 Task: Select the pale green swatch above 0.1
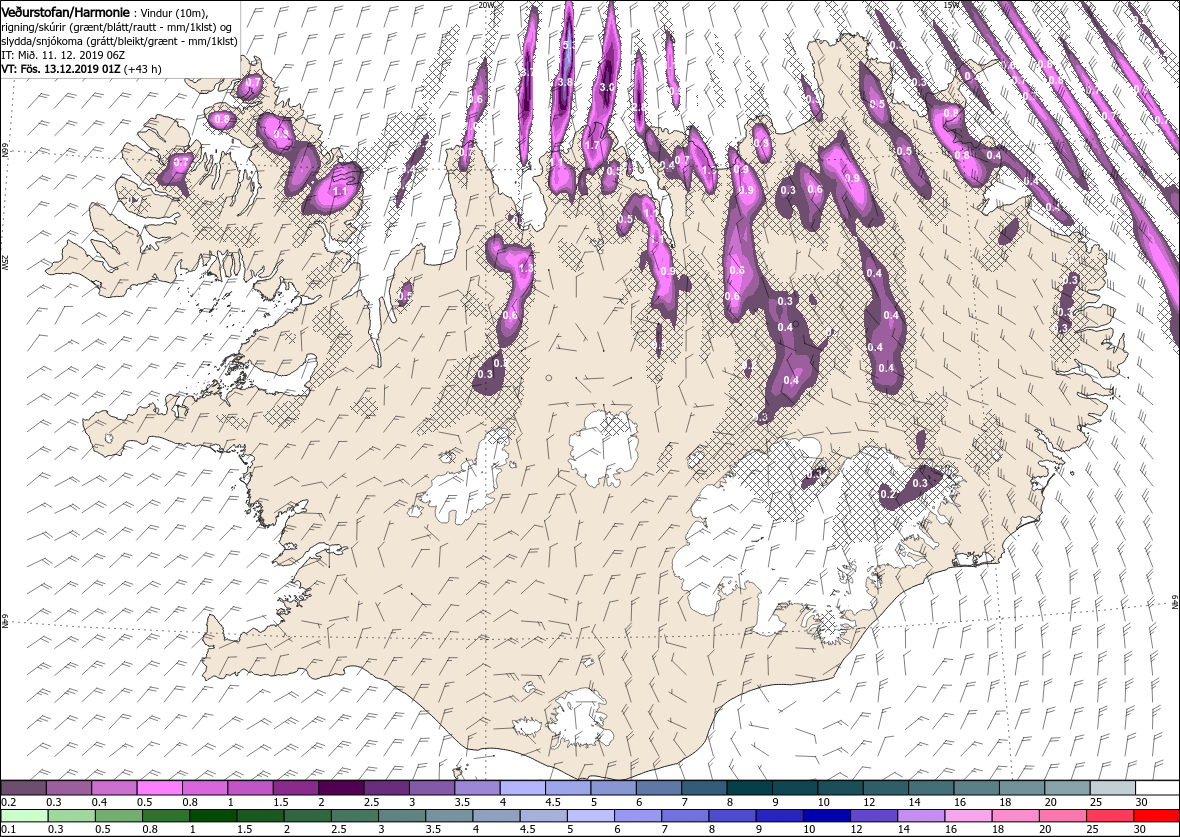[24, 816]
